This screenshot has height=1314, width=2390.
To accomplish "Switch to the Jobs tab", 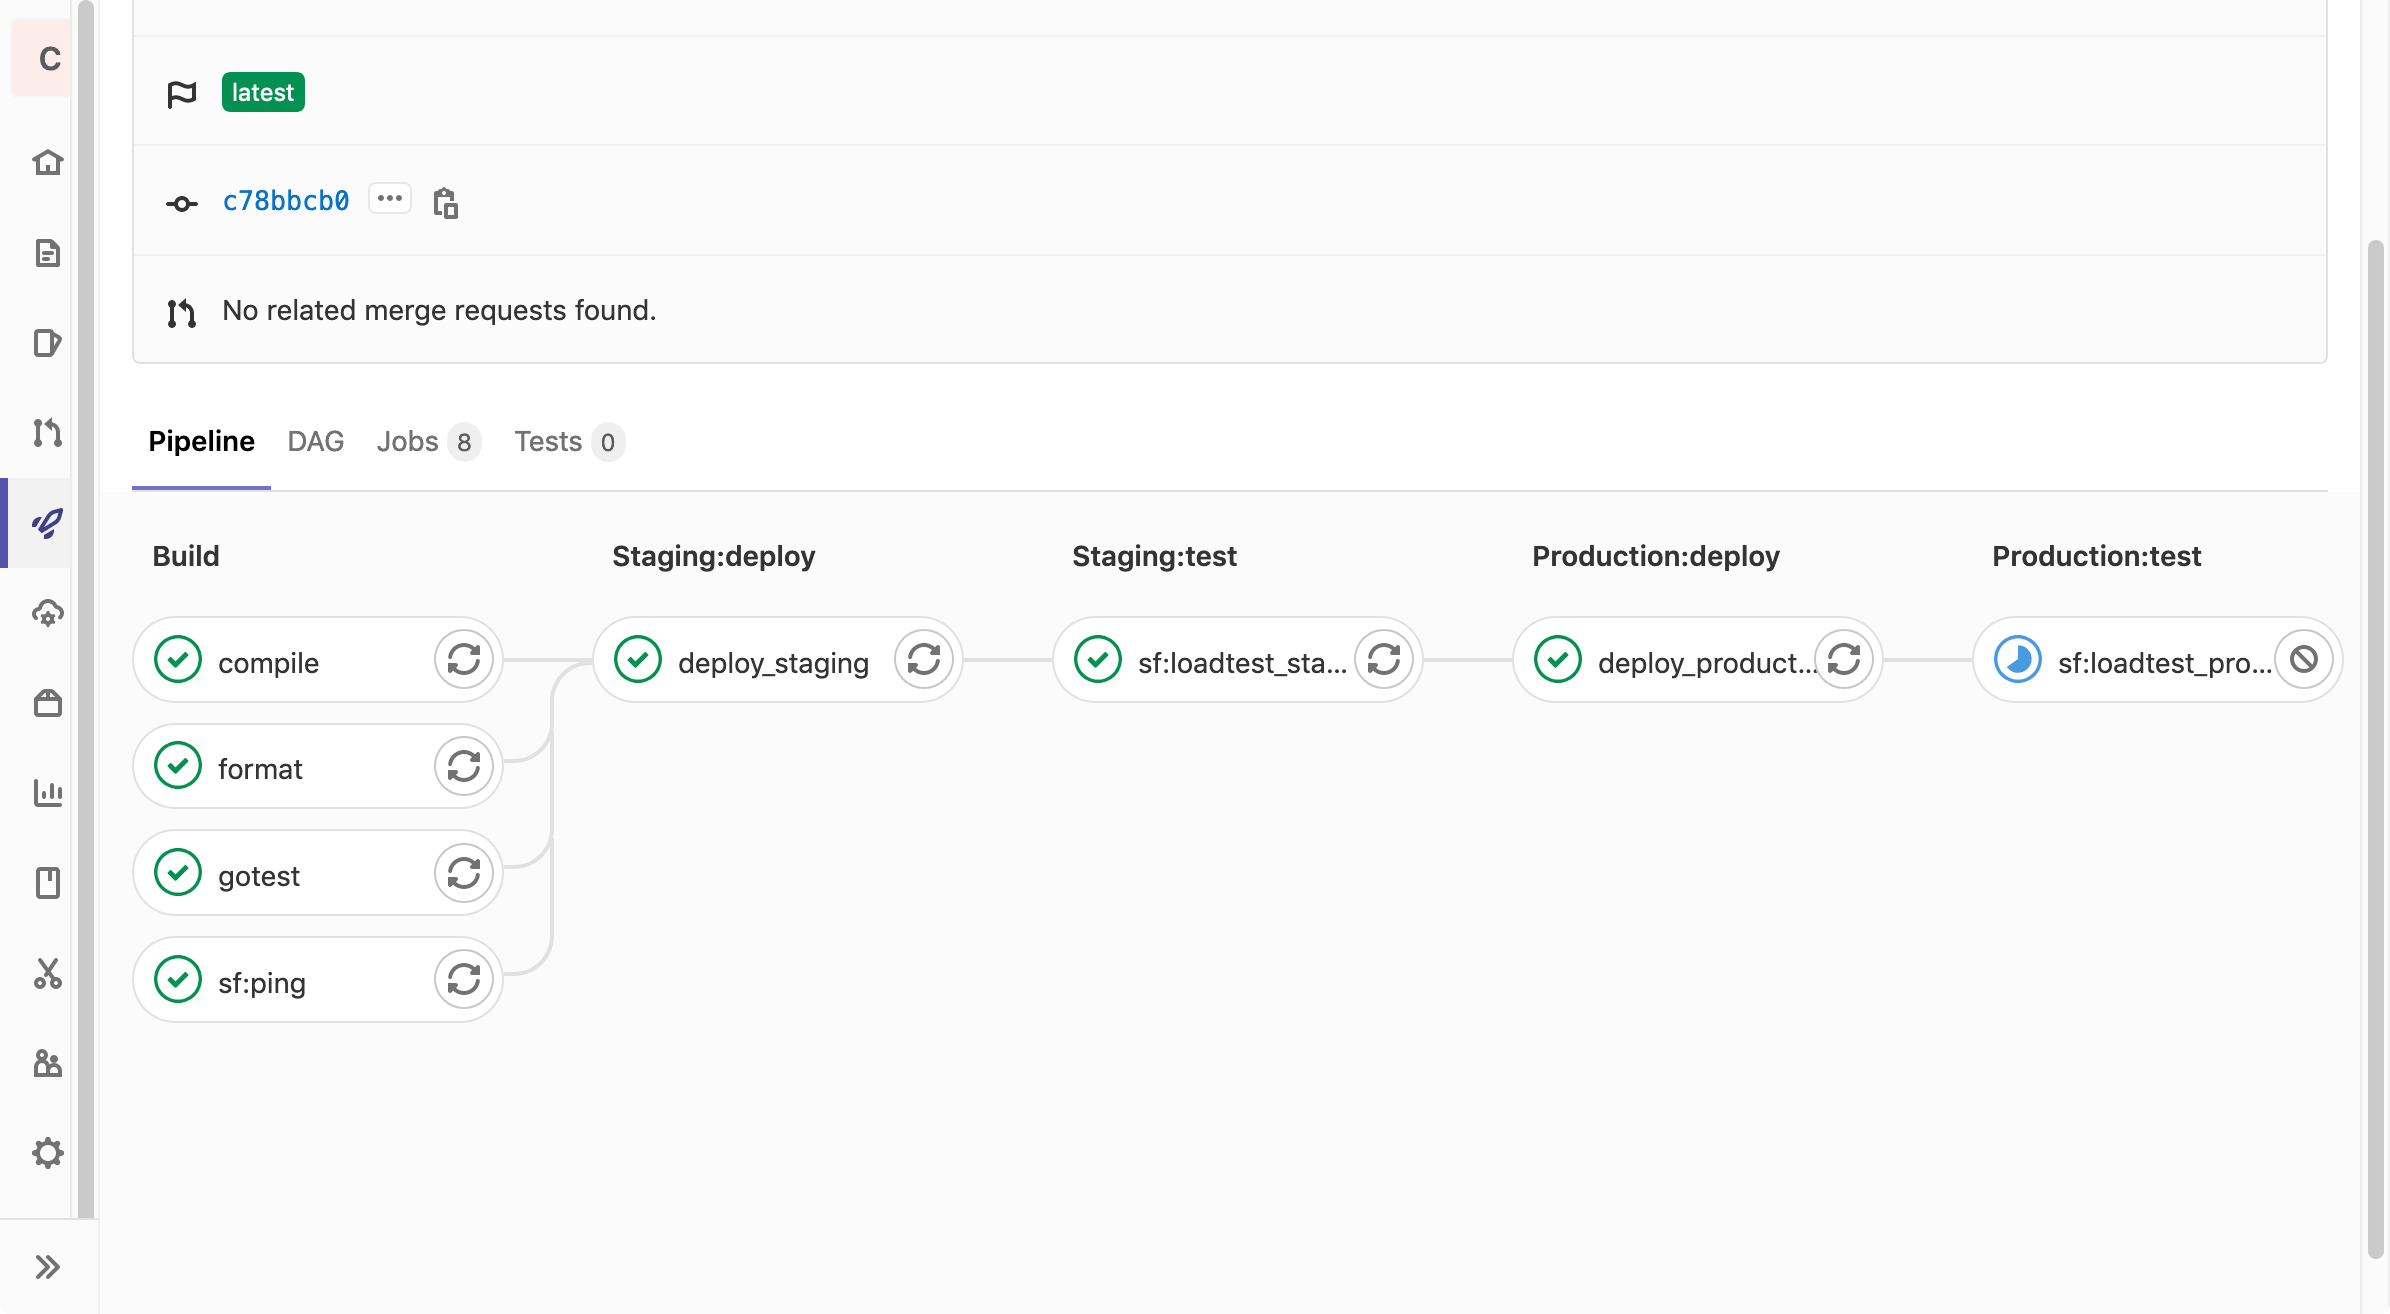I will pyautogui.click(x=428, y=442).
